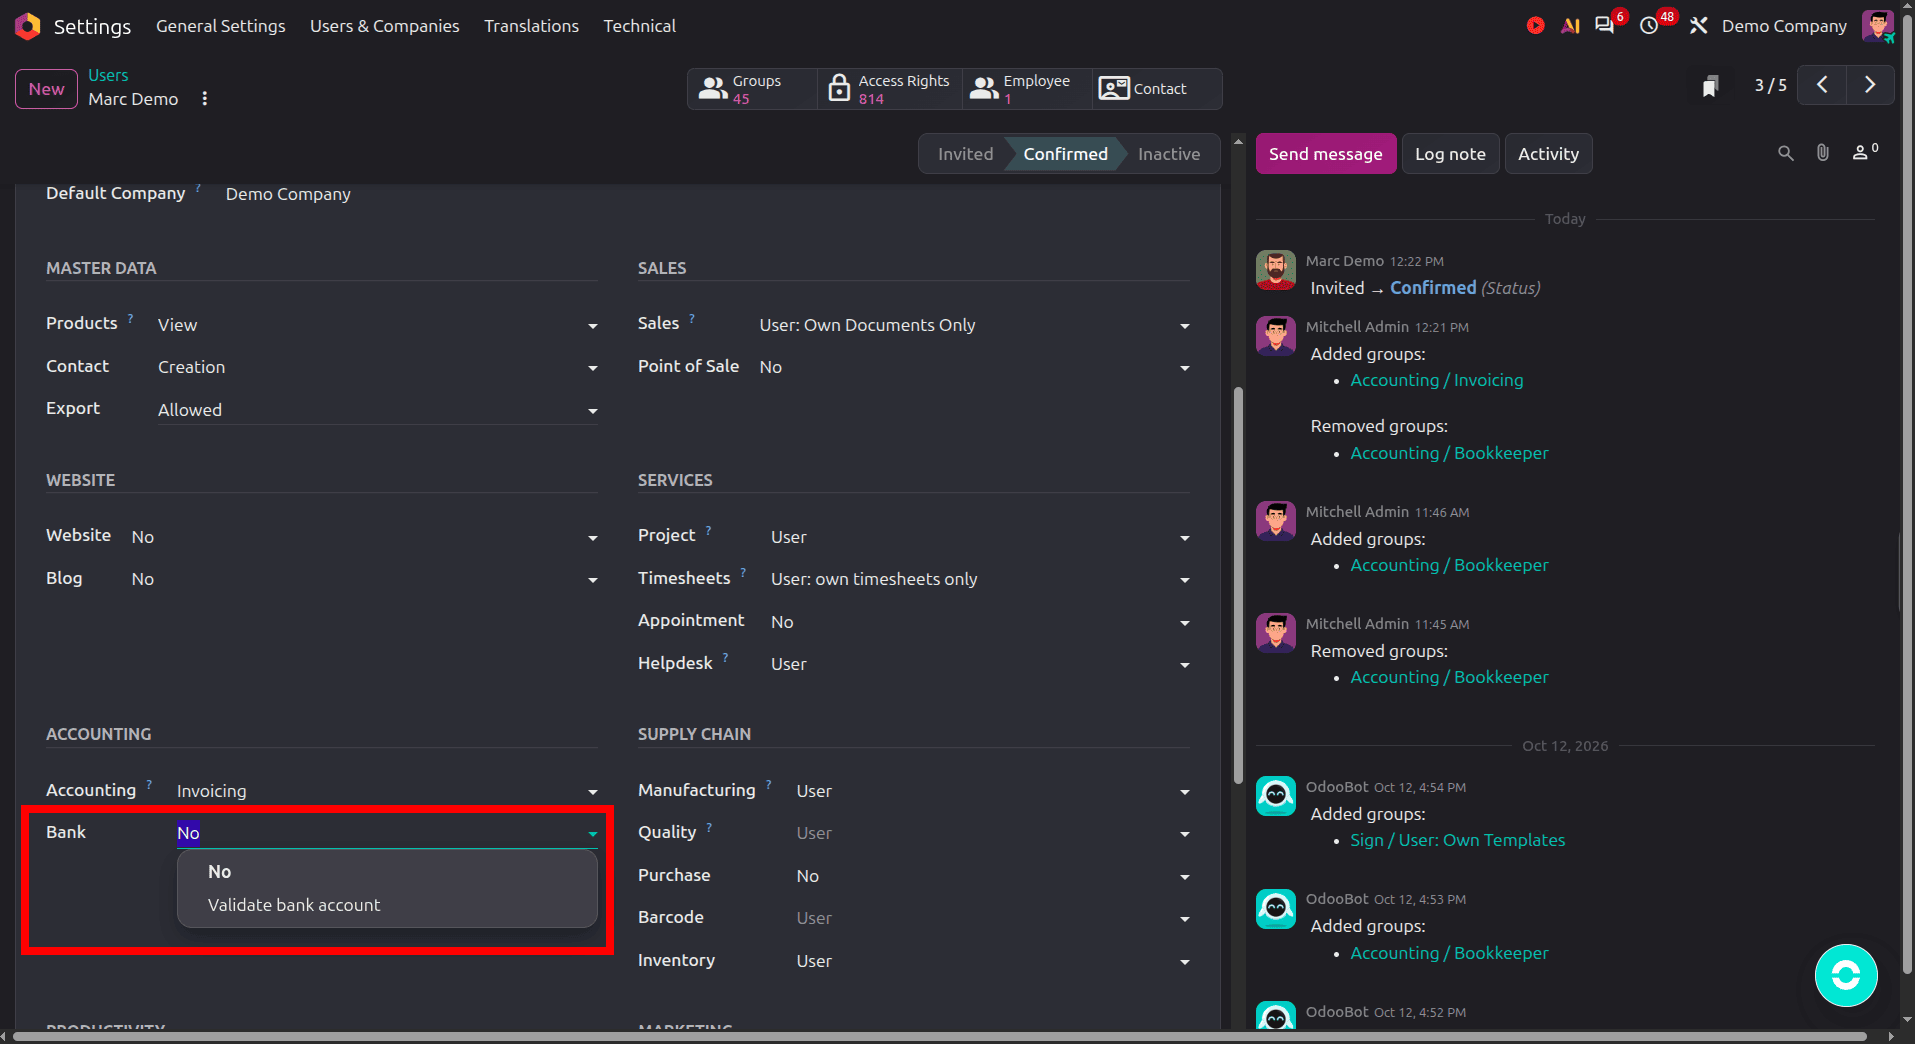Screen dimensions: 1915x1044
Task: Open the chatter attachments paperclip
Action: click(1823, 153)
